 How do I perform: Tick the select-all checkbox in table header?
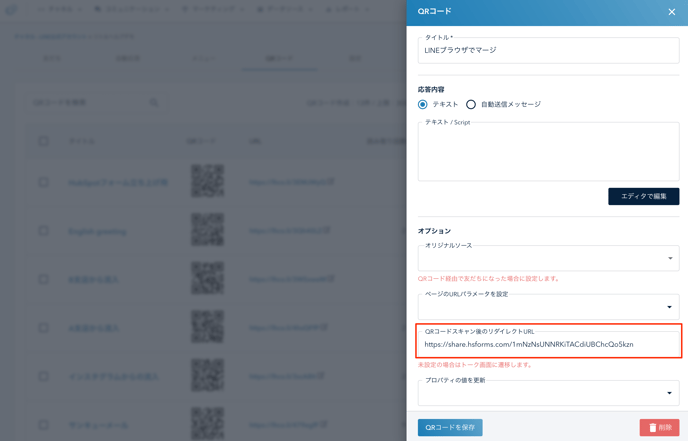coord(43,141)
